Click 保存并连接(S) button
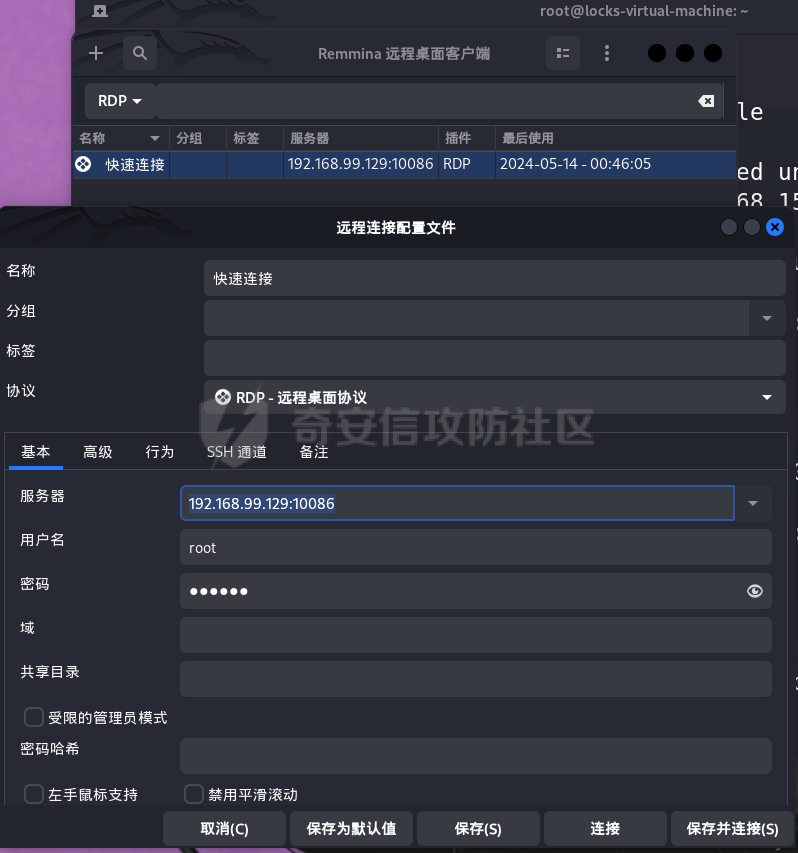The height and width of the screenshot is (853, 798). click(732, 829)
